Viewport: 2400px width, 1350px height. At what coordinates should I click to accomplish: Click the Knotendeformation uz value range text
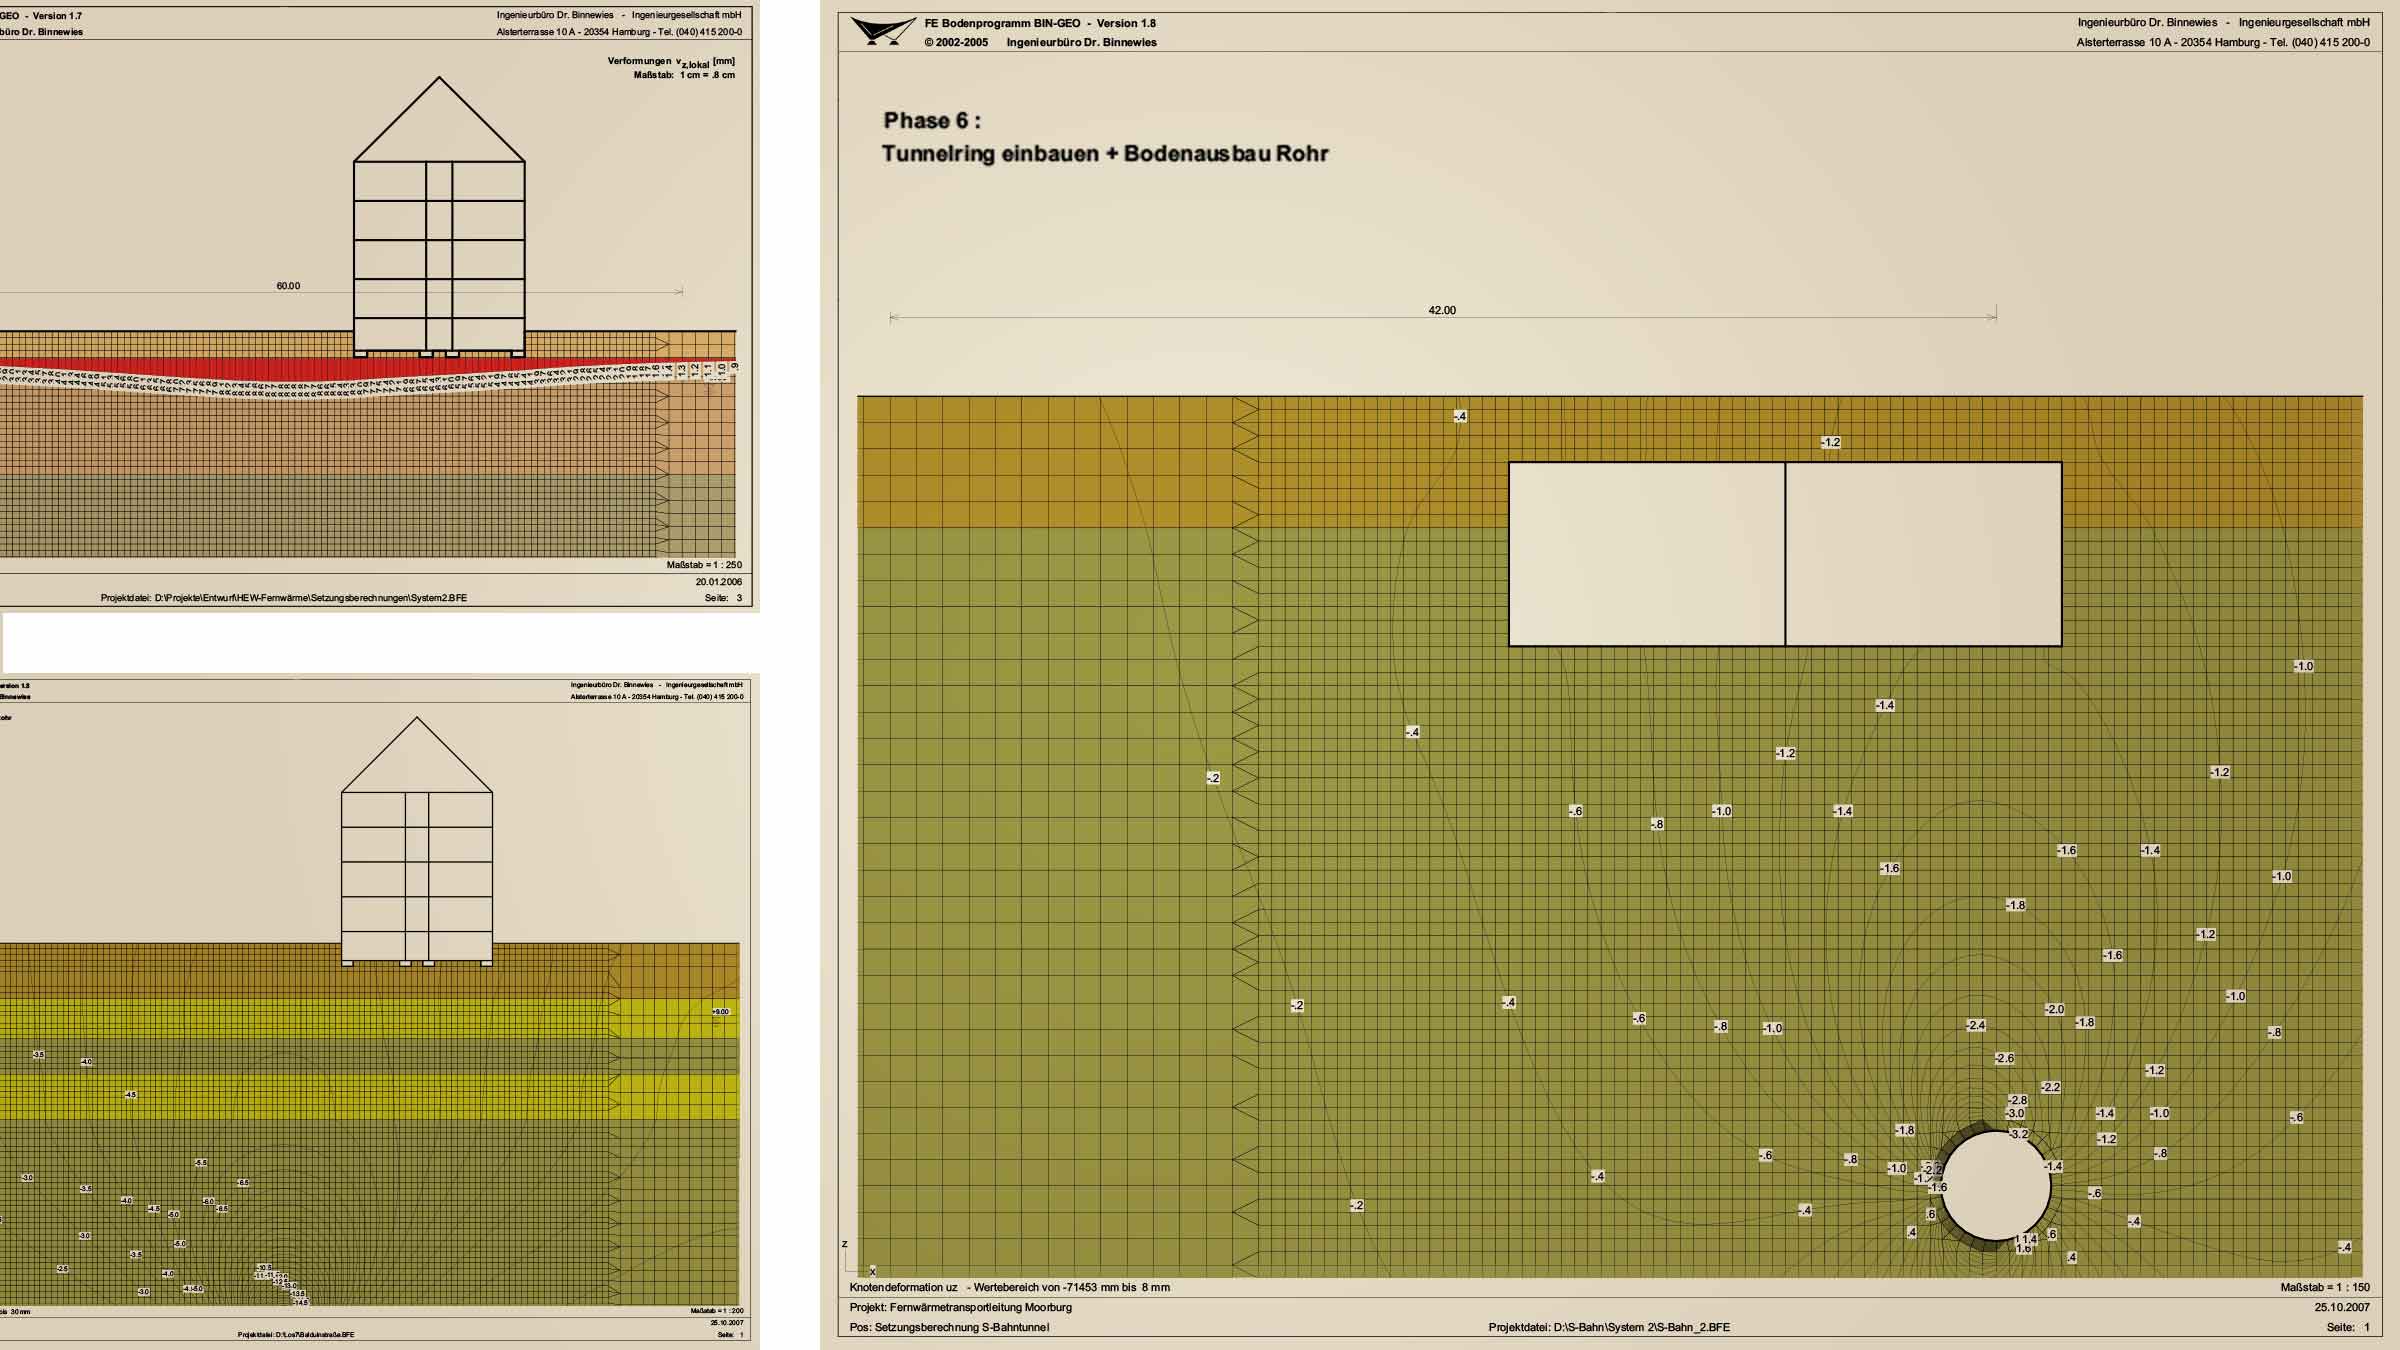point(1010,1287)
